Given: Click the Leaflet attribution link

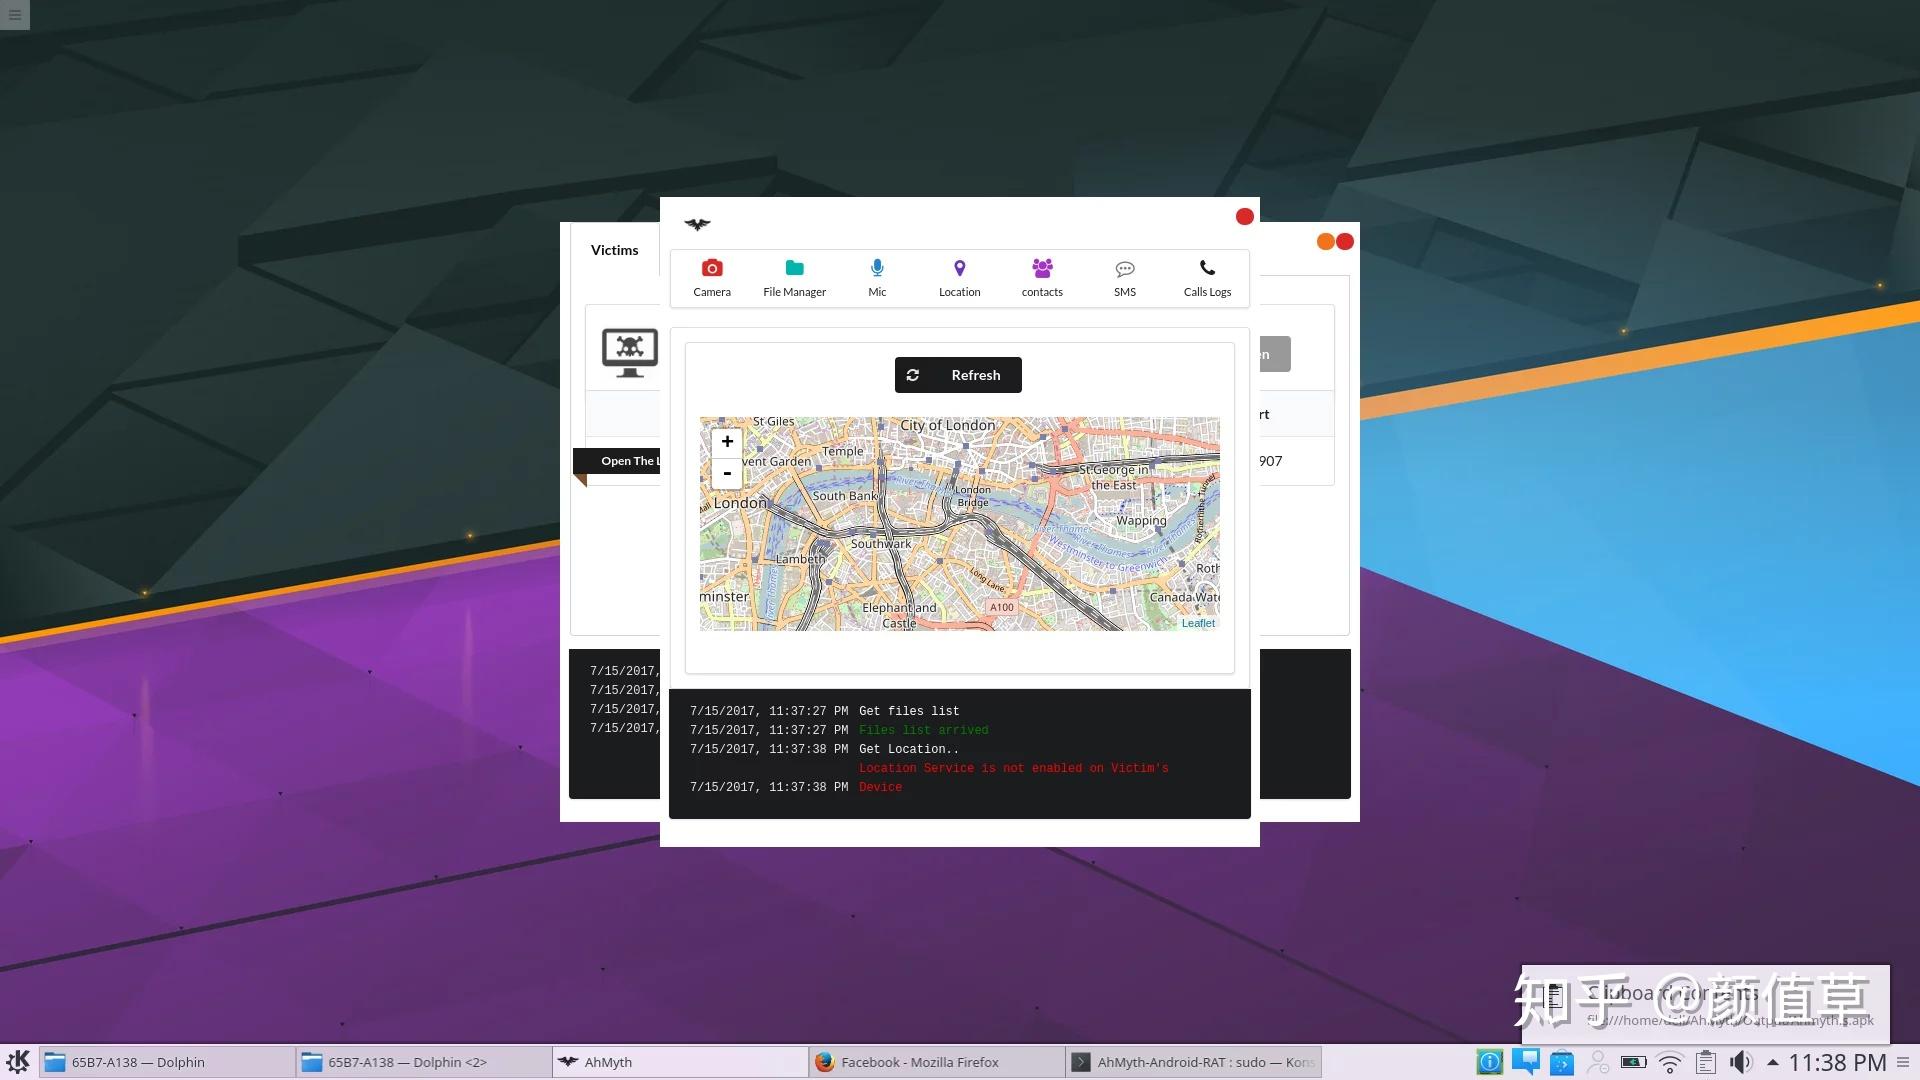Looking at the screenshot, I should point(1198,623).
